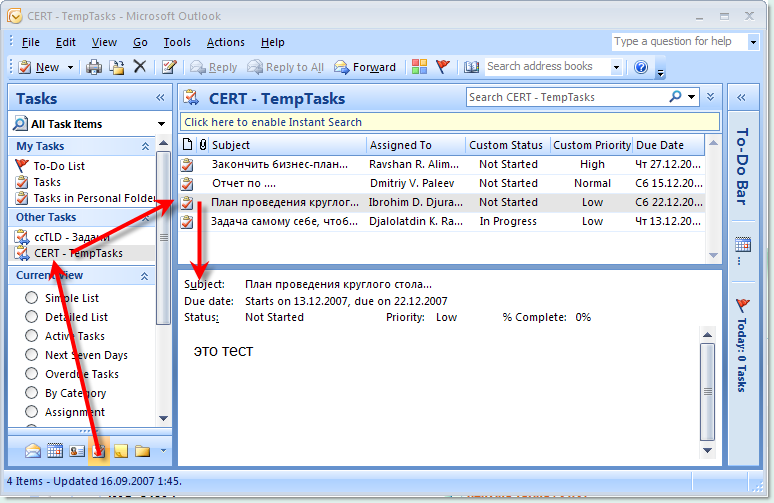
Task: Open the help question box dropdown arrow
Action: (x=753, y=42)
